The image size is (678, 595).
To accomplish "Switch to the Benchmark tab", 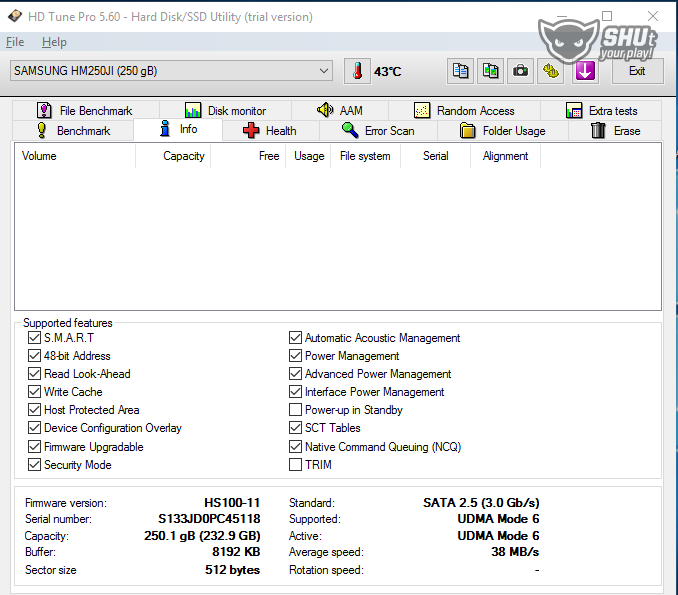I will [74, 131].
